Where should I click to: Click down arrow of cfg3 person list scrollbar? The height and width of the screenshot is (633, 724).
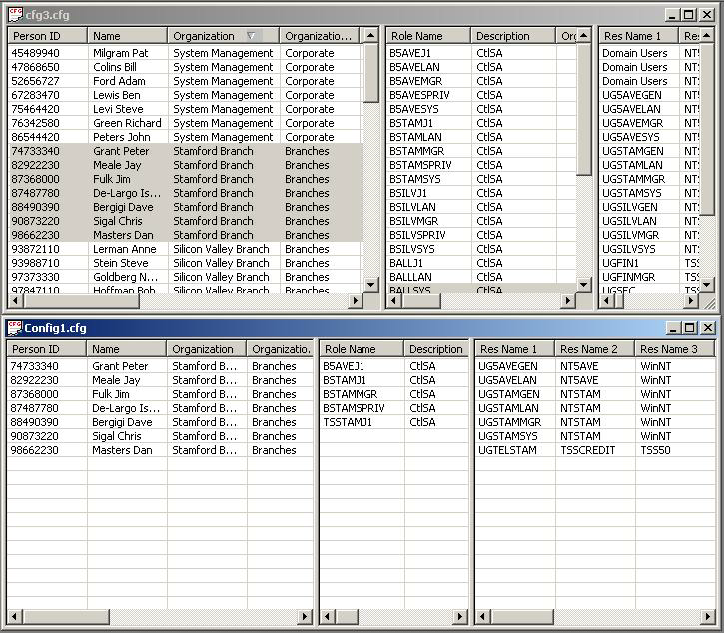pos(371,285)
